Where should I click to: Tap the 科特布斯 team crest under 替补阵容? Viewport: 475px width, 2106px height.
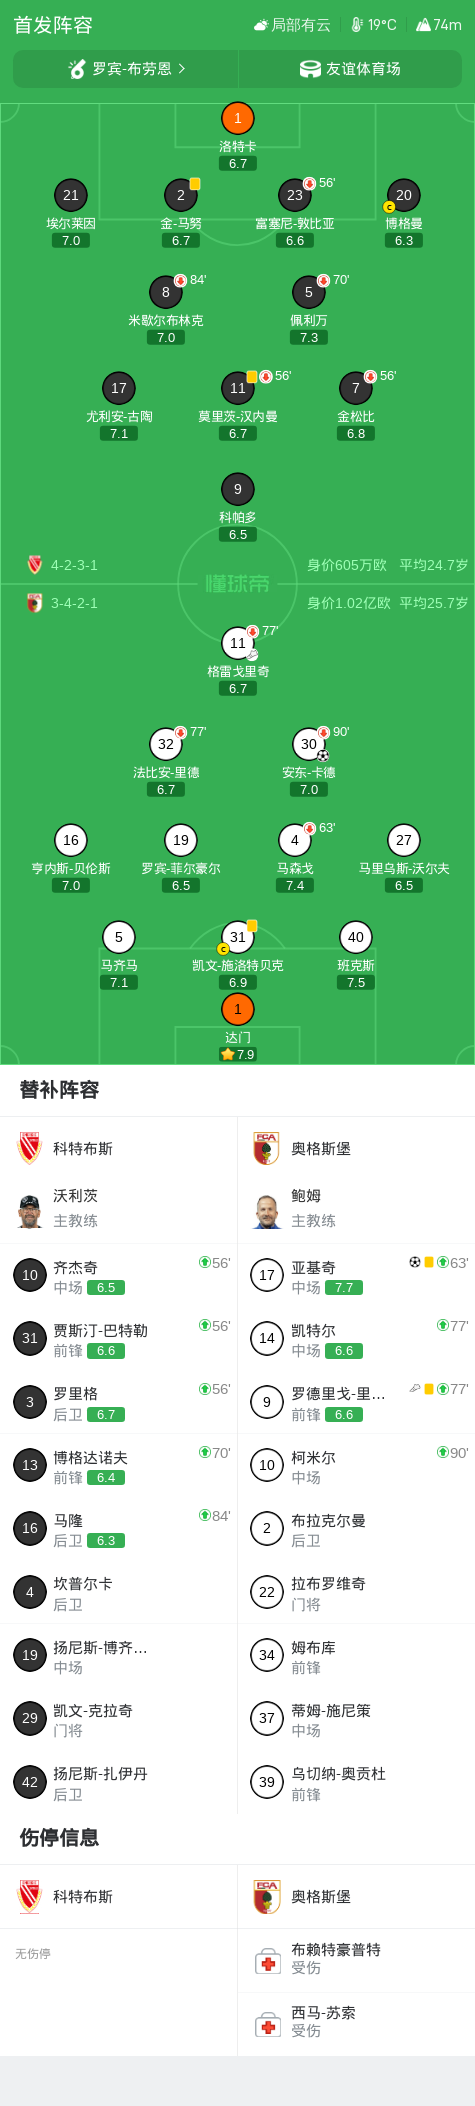30,1148
